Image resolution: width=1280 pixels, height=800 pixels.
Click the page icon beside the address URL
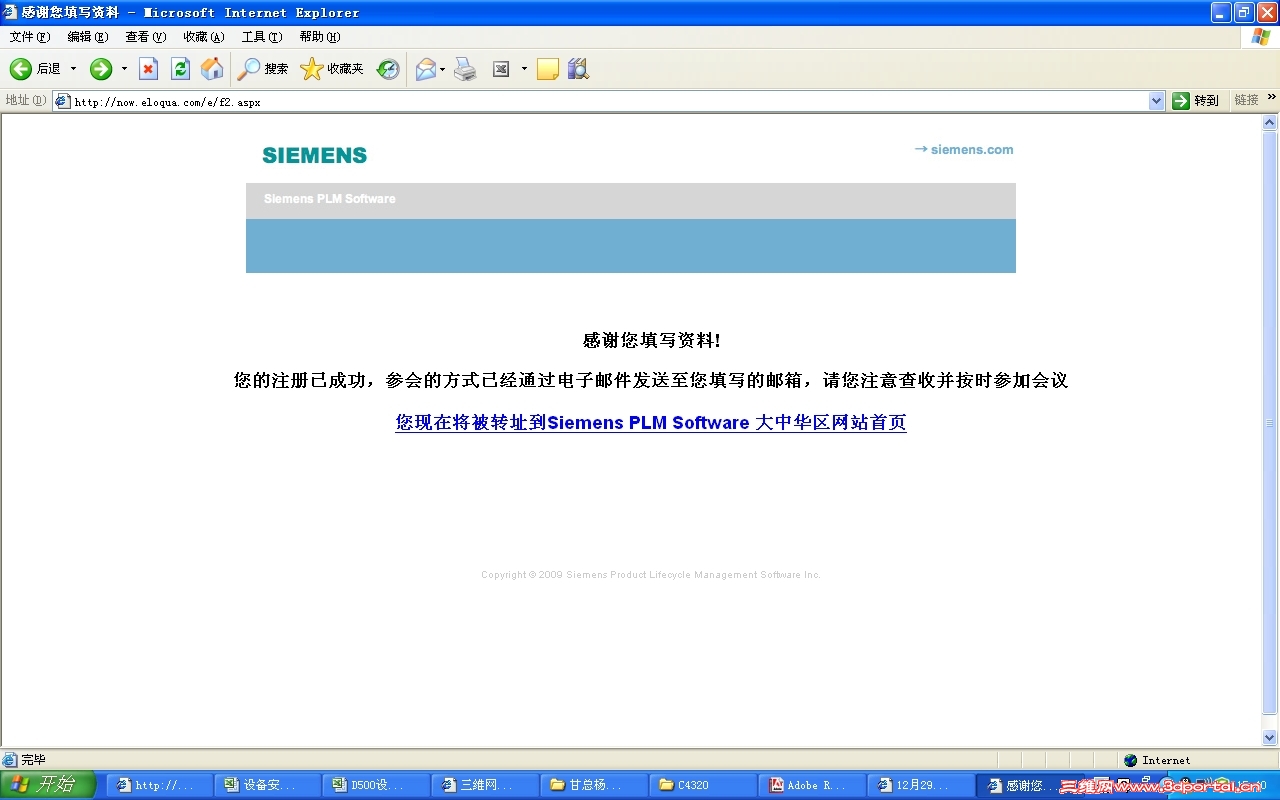(x=62, y=101)
